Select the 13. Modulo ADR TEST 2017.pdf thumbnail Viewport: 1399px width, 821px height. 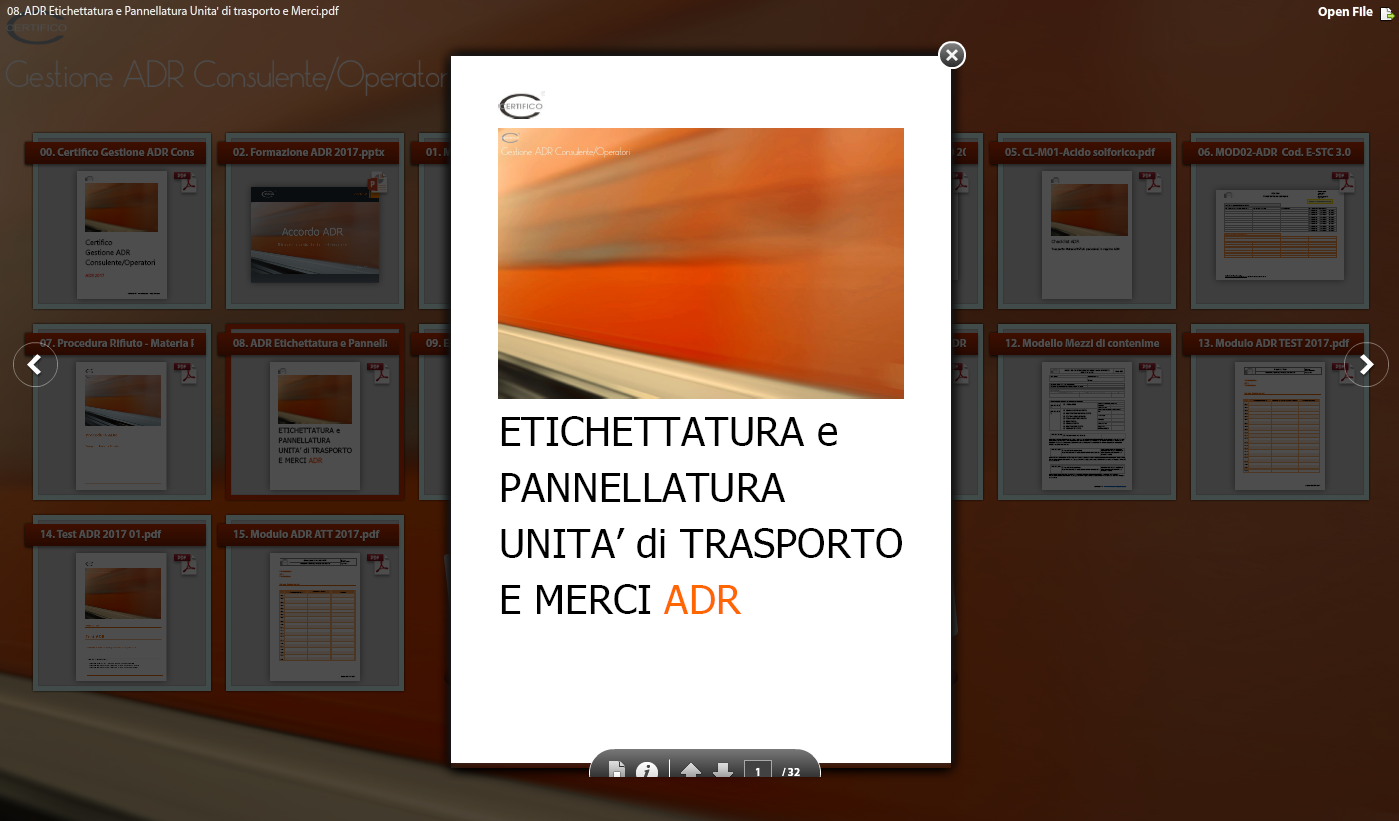1279,426
